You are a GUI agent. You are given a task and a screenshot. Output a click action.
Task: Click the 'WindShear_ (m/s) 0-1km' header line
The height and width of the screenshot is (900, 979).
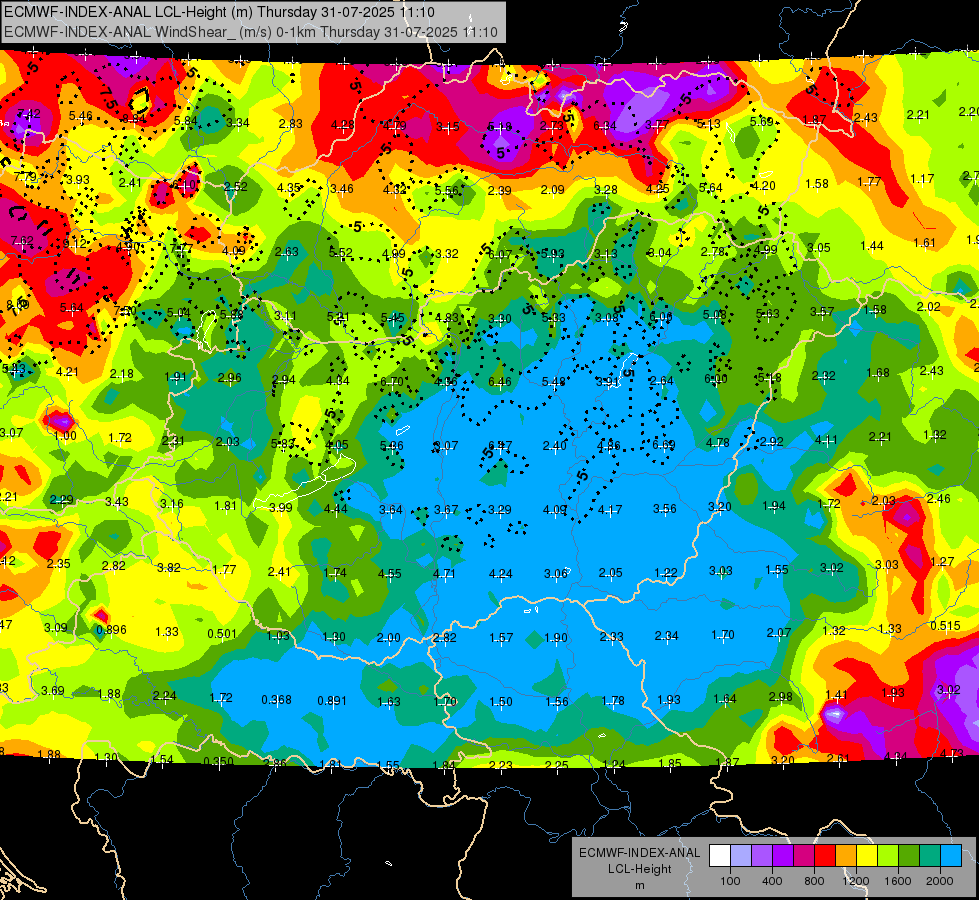coord(251,32)
